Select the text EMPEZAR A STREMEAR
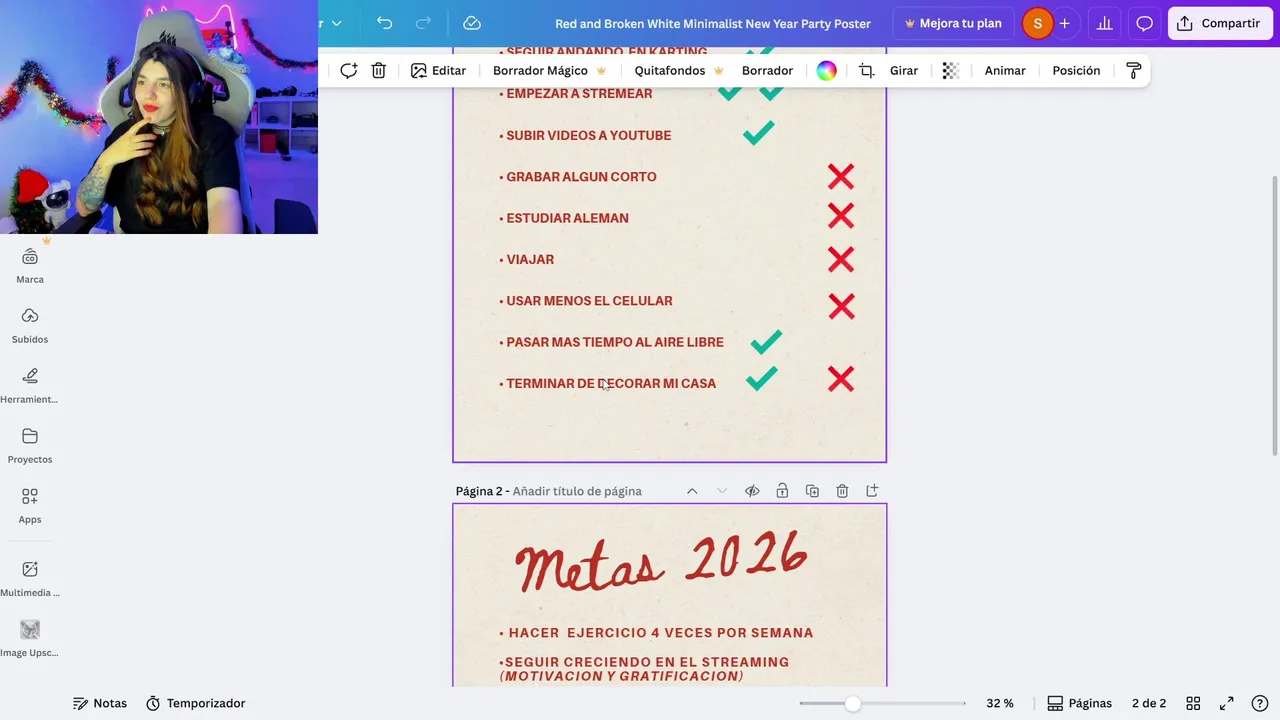The image size is (1280, 720). pyautogui.click(x=579, y=94)
